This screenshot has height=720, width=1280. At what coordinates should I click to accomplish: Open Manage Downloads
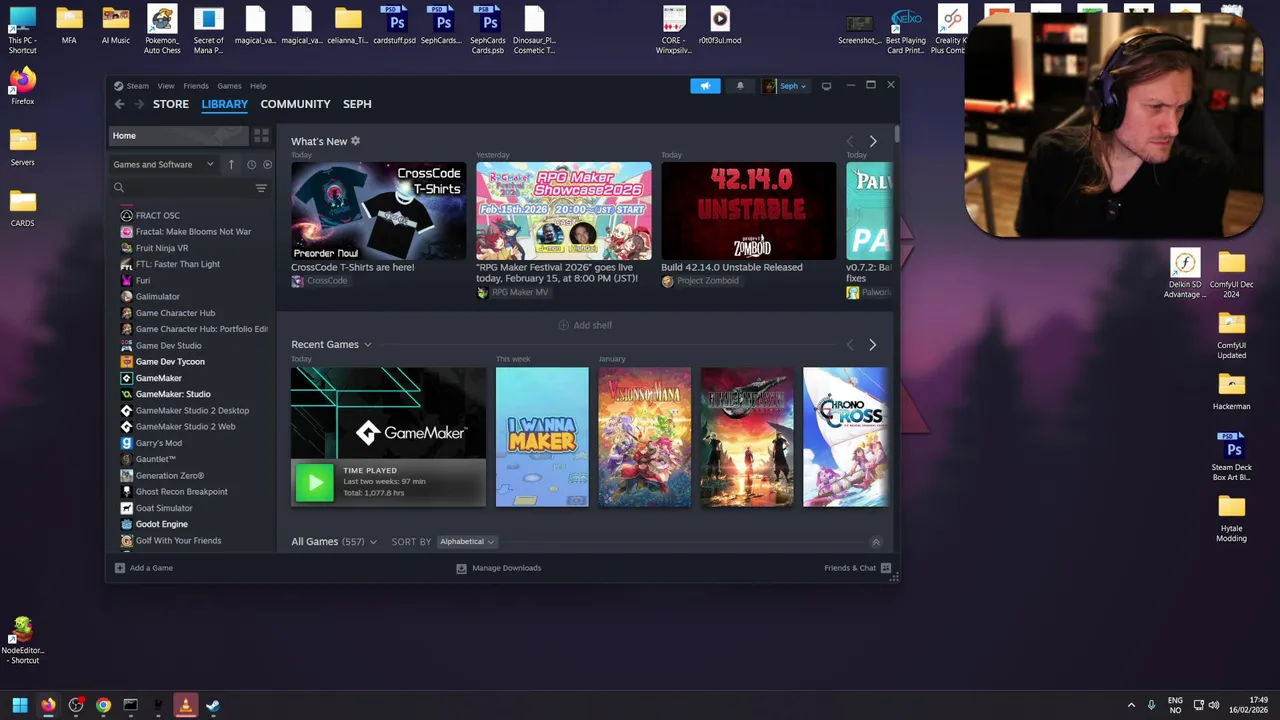click(x=499, y=568)
